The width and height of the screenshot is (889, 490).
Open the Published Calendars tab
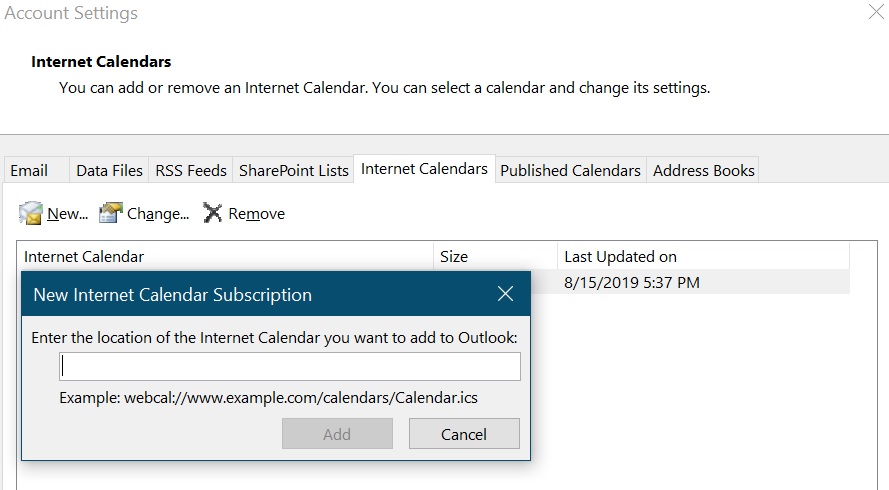click(x=570, y=170)
